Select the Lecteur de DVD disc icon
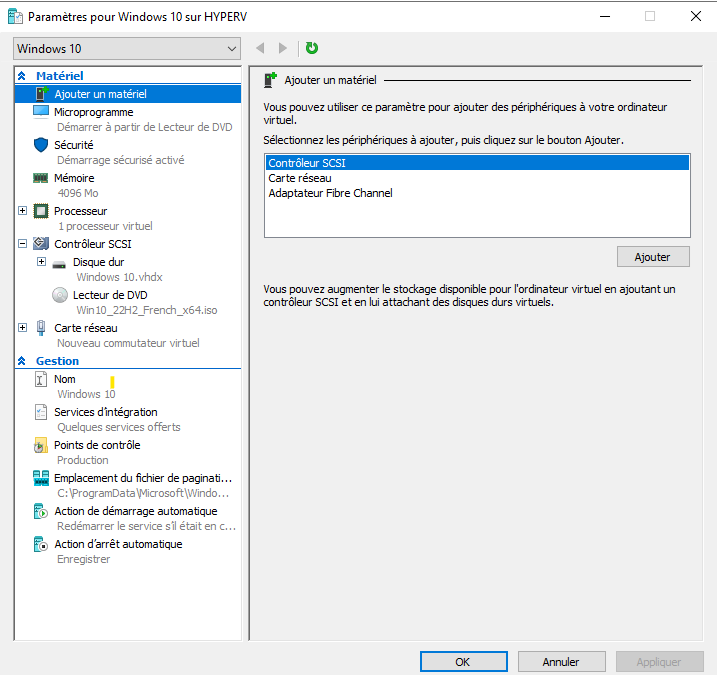Screen dimensions: 717x675 click(x=60, y=295)
